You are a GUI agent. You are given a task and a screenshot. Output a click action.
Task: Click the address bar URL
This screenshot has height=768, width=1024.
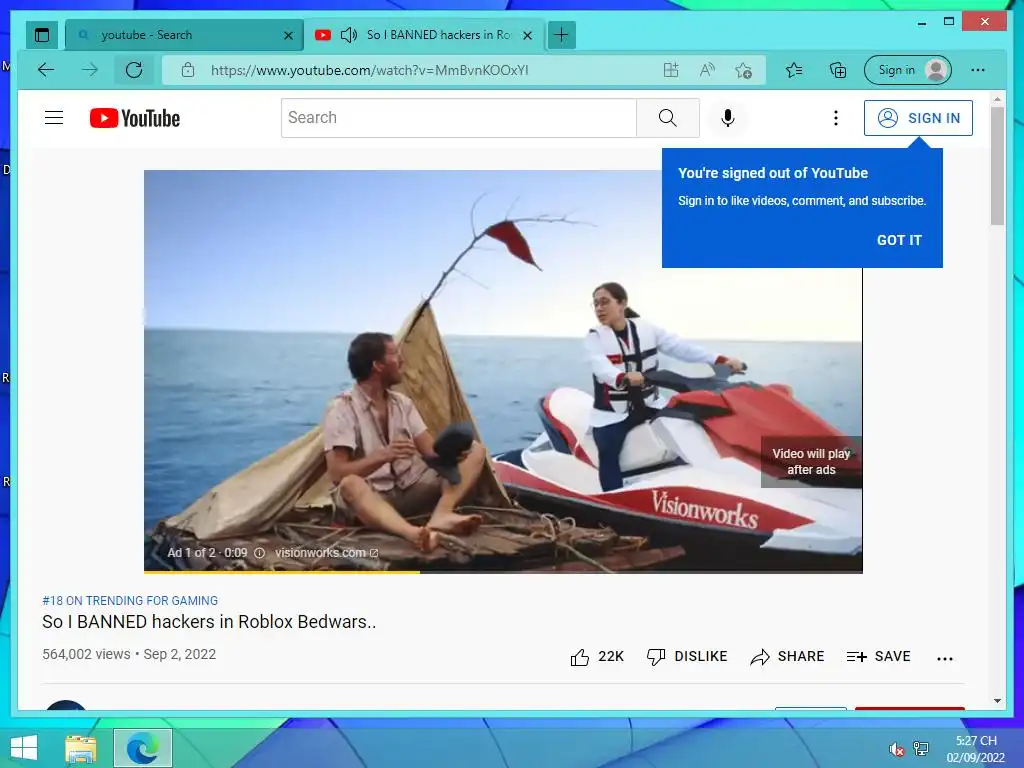(x=369, y=71)
